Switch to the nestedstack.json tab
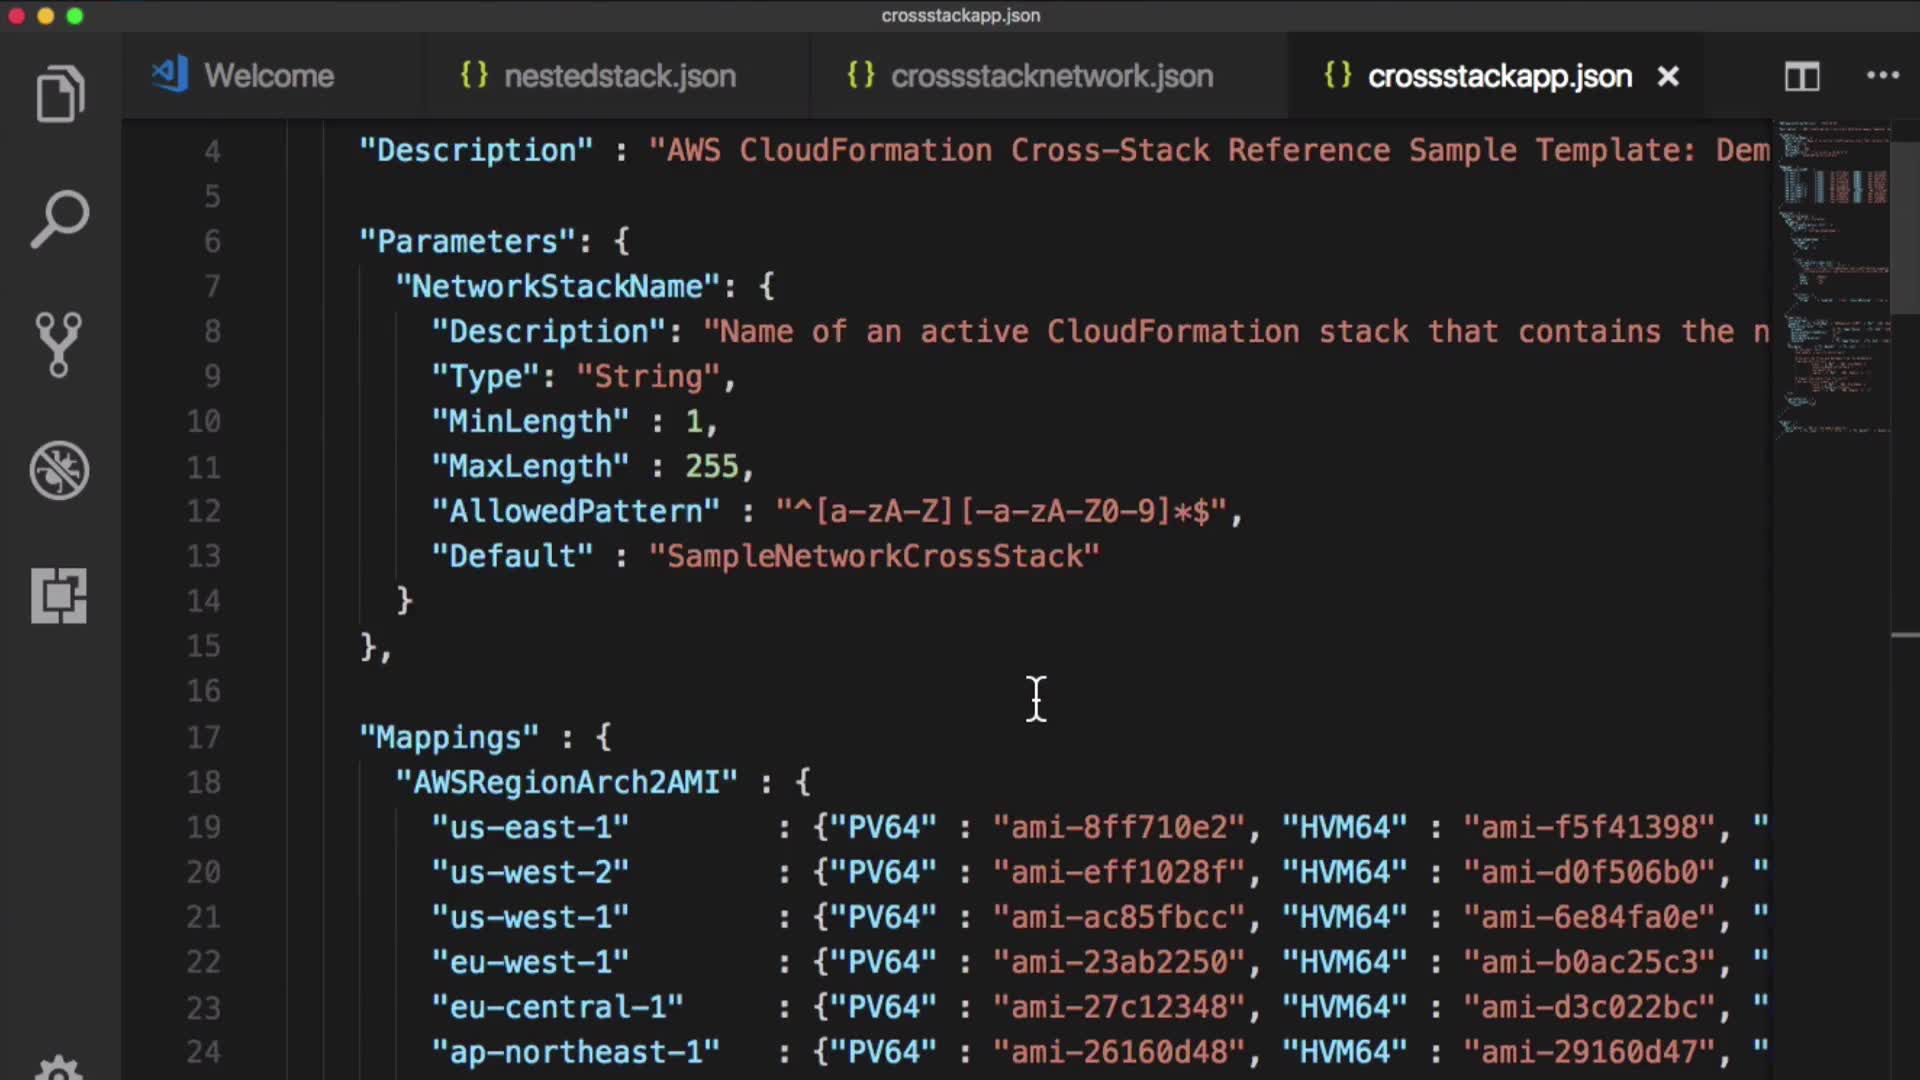1920x1080 pixels. click(x=619, y=76)
